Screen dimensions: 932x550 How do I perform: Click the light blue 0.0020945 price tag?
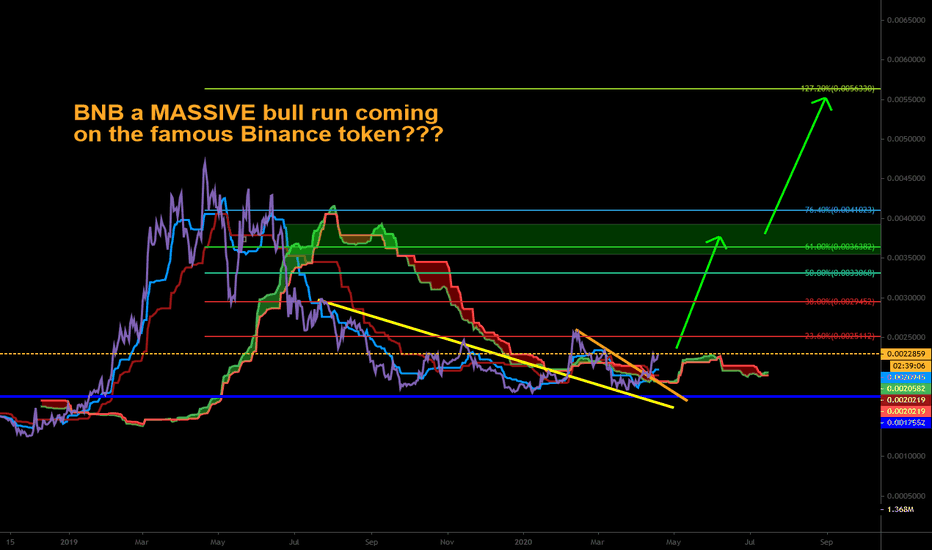(906, 377)
